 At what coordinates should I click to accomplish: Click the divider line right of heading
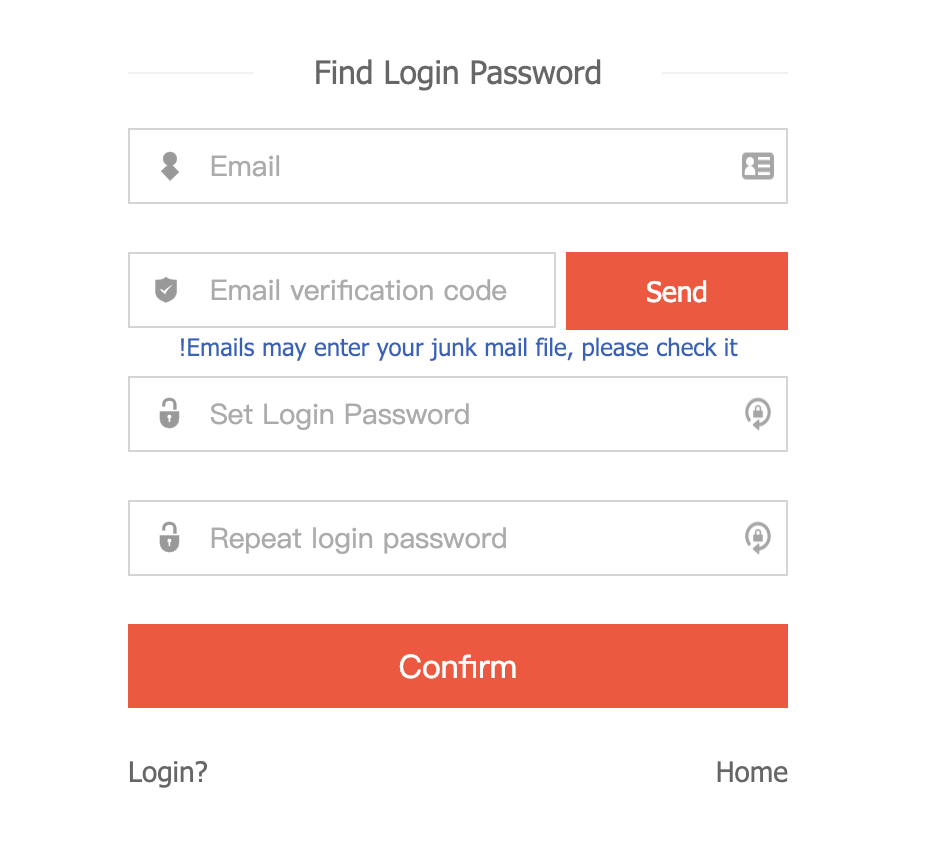724,73
